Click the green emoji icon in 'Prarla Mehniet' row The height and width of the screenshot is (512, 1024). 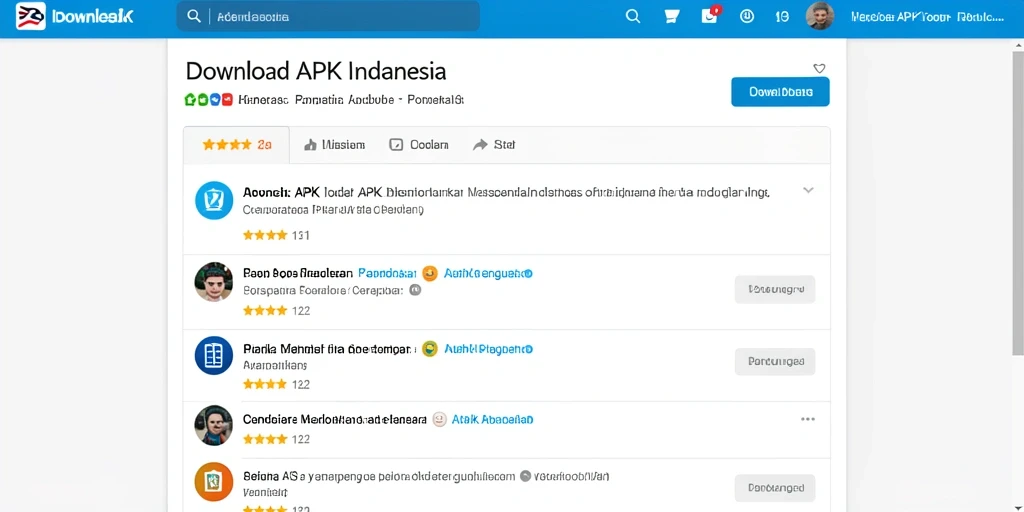click(x=429, y=349)
